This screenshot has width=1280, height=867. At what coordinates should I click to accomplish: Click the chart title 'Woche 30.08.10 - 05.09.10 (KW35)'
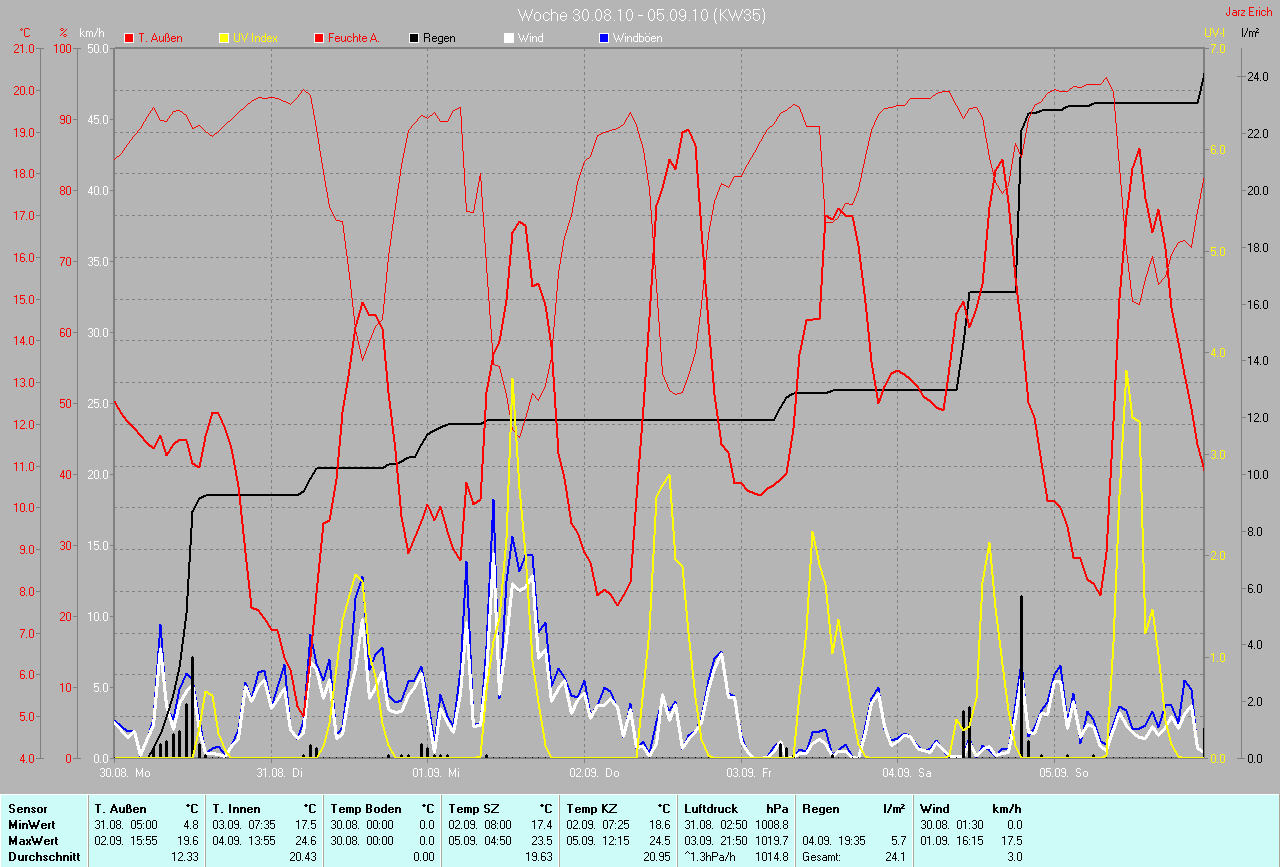pos(640,15)
